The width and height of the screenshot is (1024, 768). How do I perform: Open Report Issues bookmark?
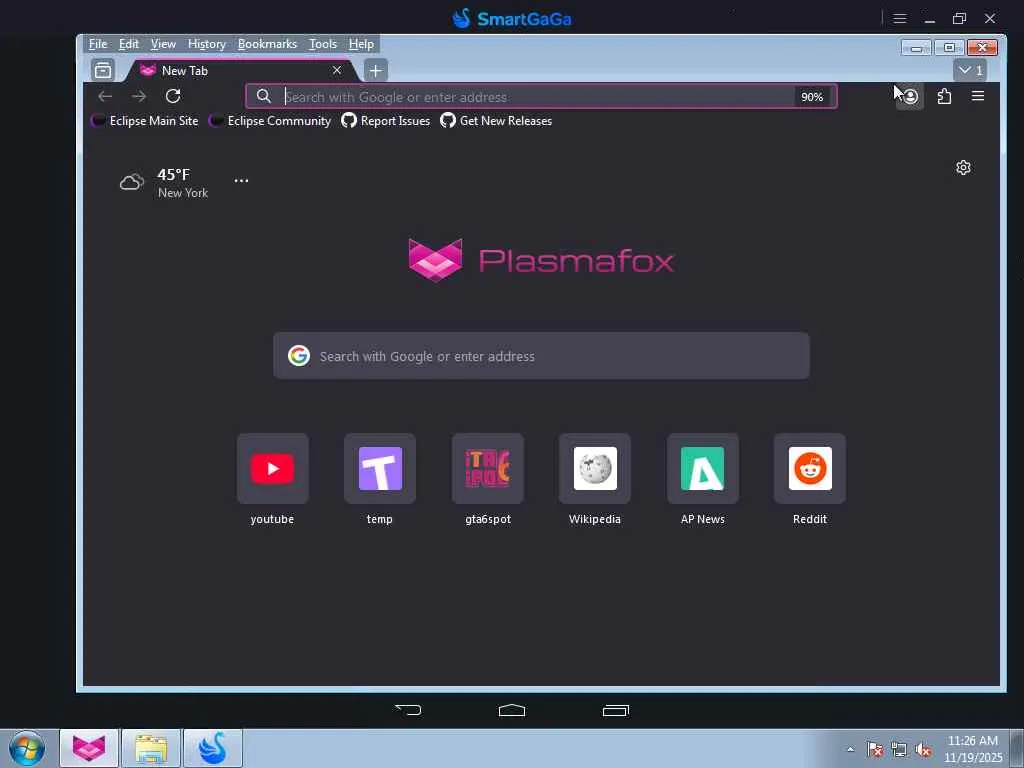click(x=386, y=121)
